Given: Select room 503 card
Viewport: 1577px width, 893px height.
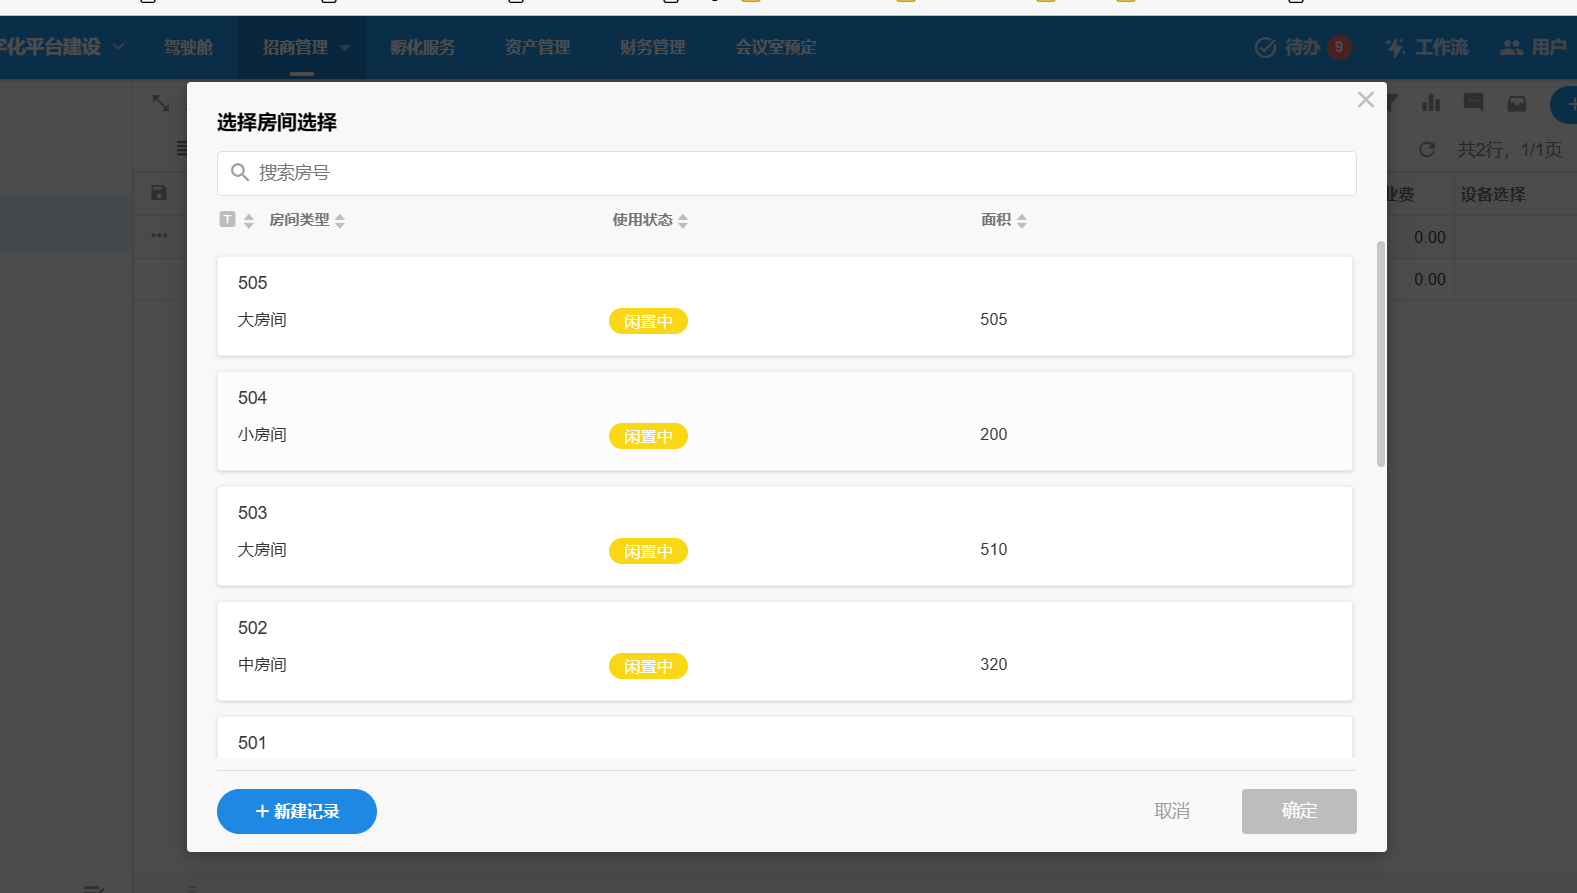Looking at the screenshot, I should (x=784, y=536).
